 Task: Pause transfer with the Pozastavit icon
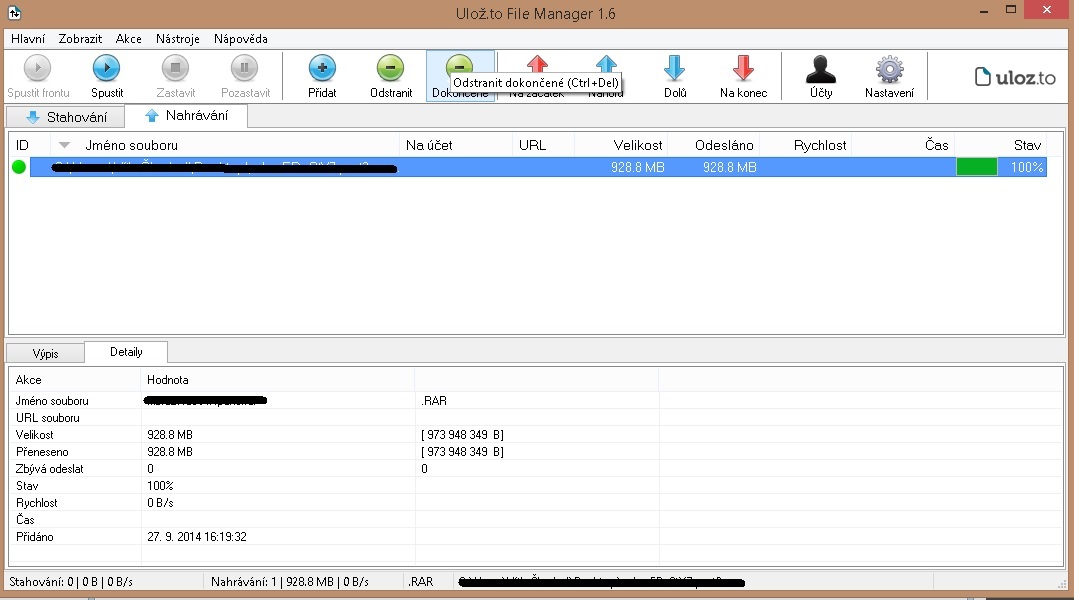[x=245, y=68]
